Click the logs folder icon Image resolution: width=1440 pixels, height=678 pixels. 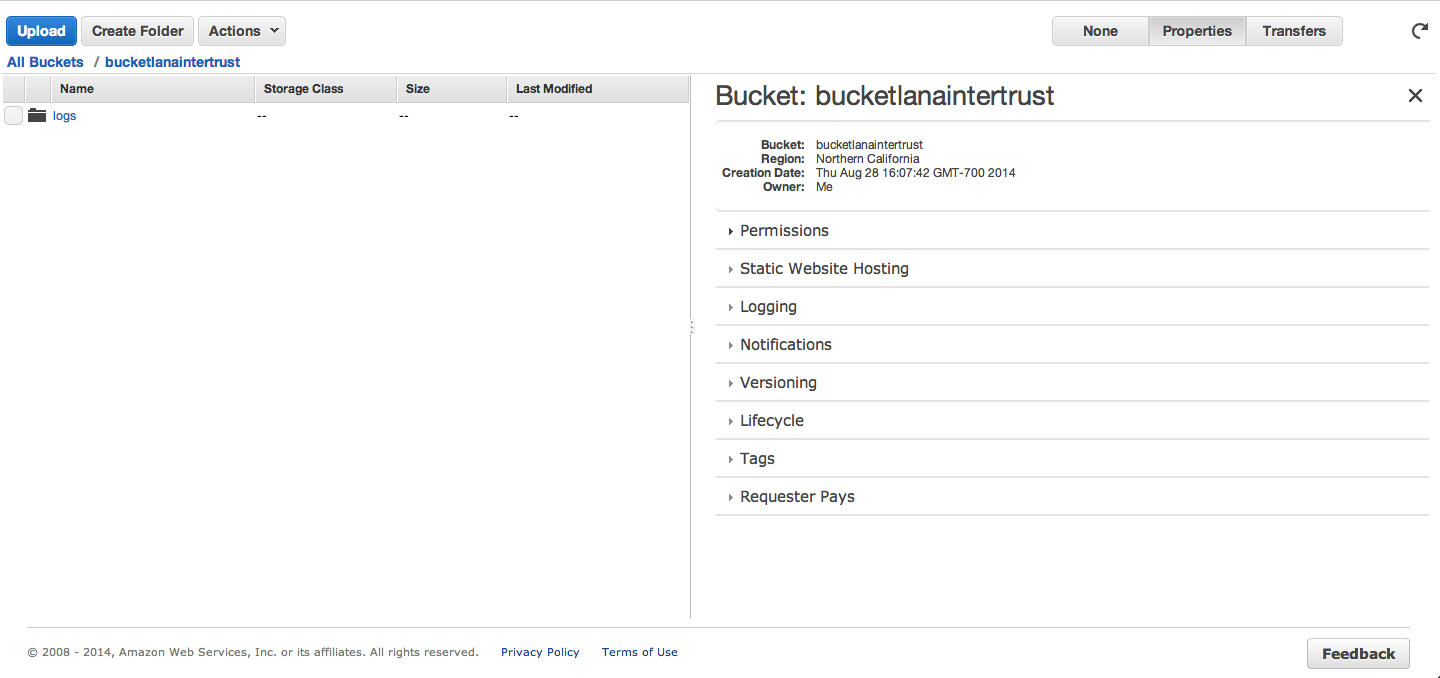coord(37,116)
